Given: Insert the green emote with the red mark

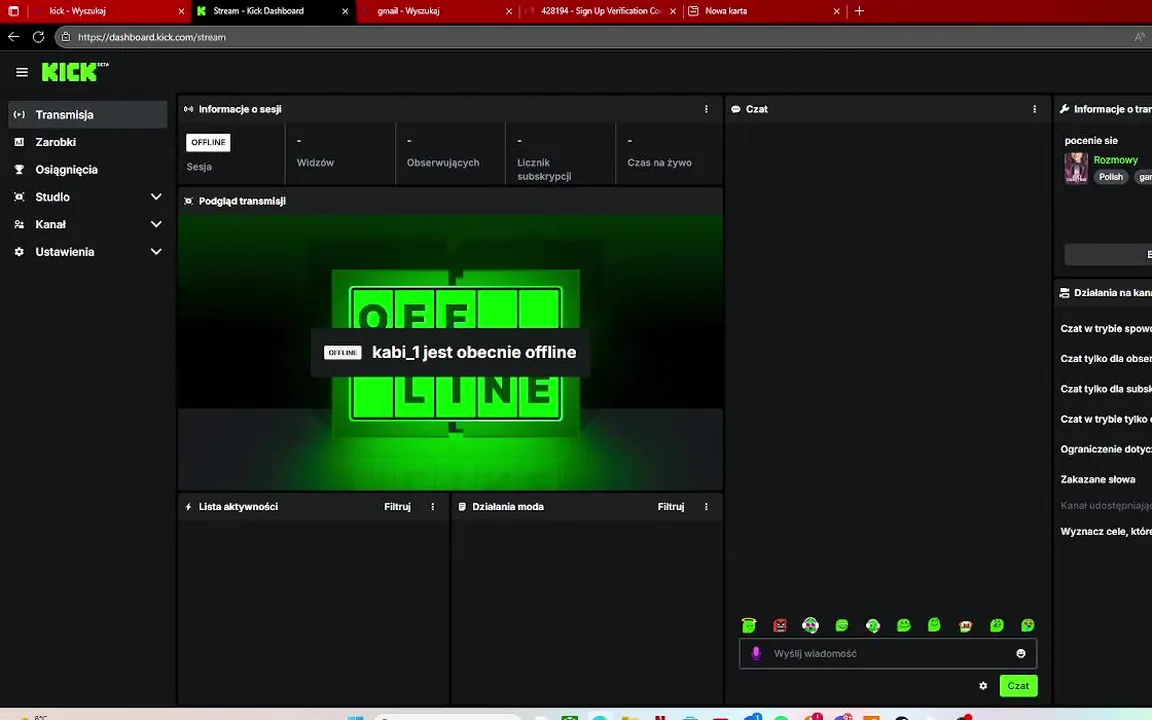Looking at the screenshot, I should (x=873, y=625).
